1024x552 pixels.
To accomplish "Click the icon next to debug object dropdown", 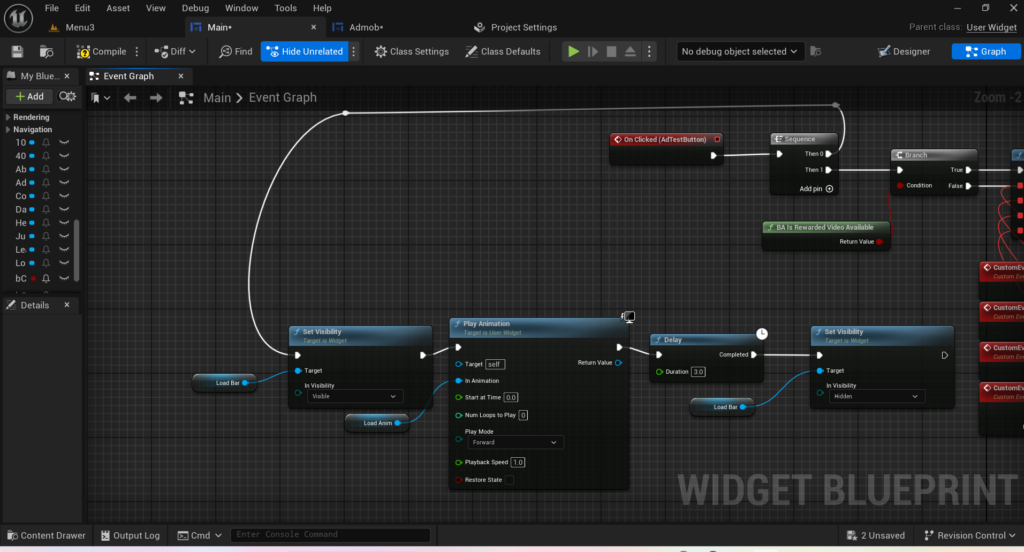I will 816,52.
